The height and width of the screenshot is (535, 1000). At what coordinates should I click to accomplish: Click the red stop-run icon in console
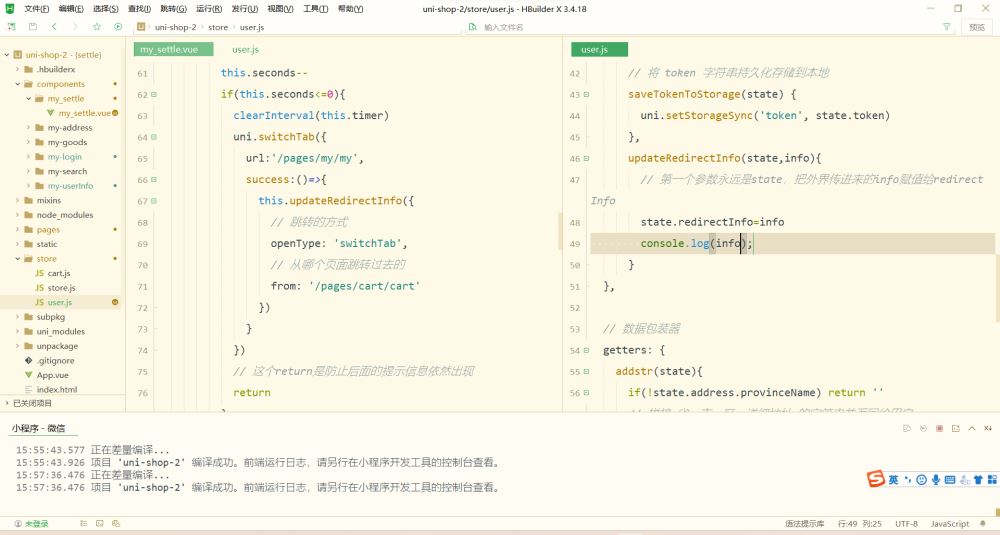point(939,429)
